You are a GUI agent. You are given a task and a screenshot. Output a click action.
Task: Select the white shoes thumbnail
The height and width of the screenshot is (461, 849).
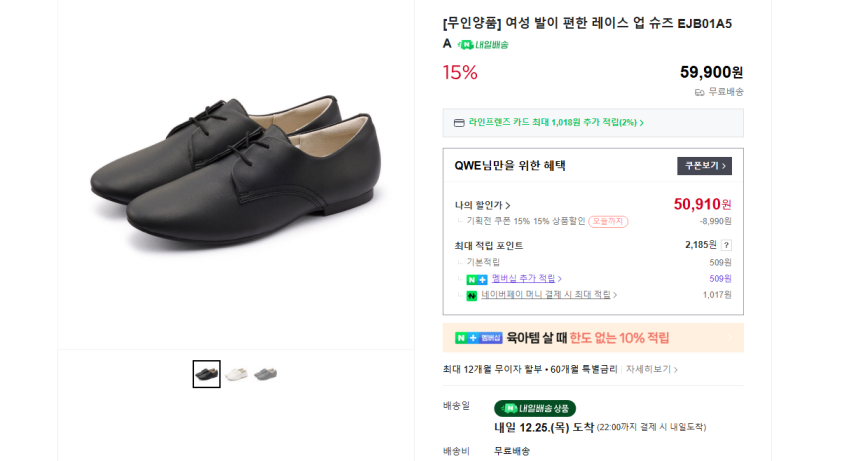coord(236,374)
